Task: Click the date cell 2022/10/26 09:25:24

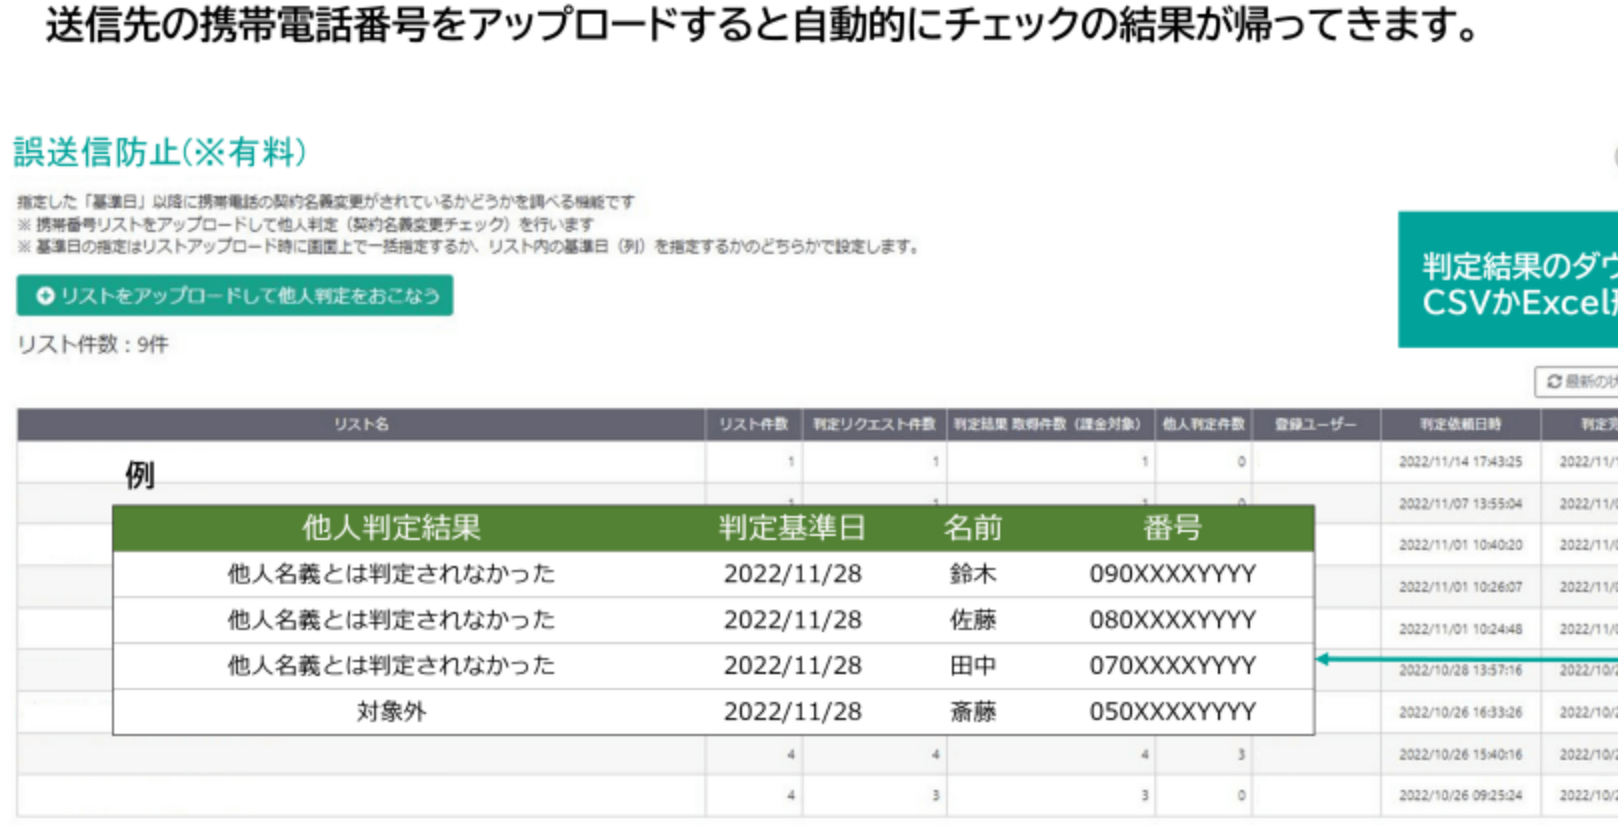Action: [x=1460, y=796]
